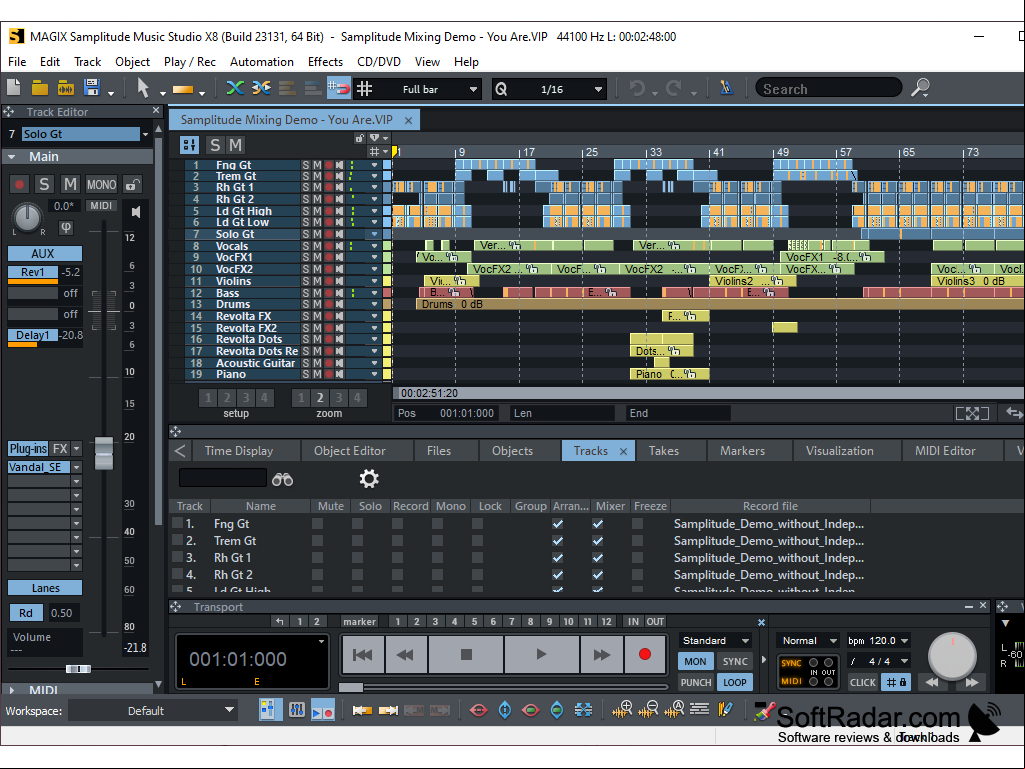Open the Full bar grid dropdown

click(473, 89)
